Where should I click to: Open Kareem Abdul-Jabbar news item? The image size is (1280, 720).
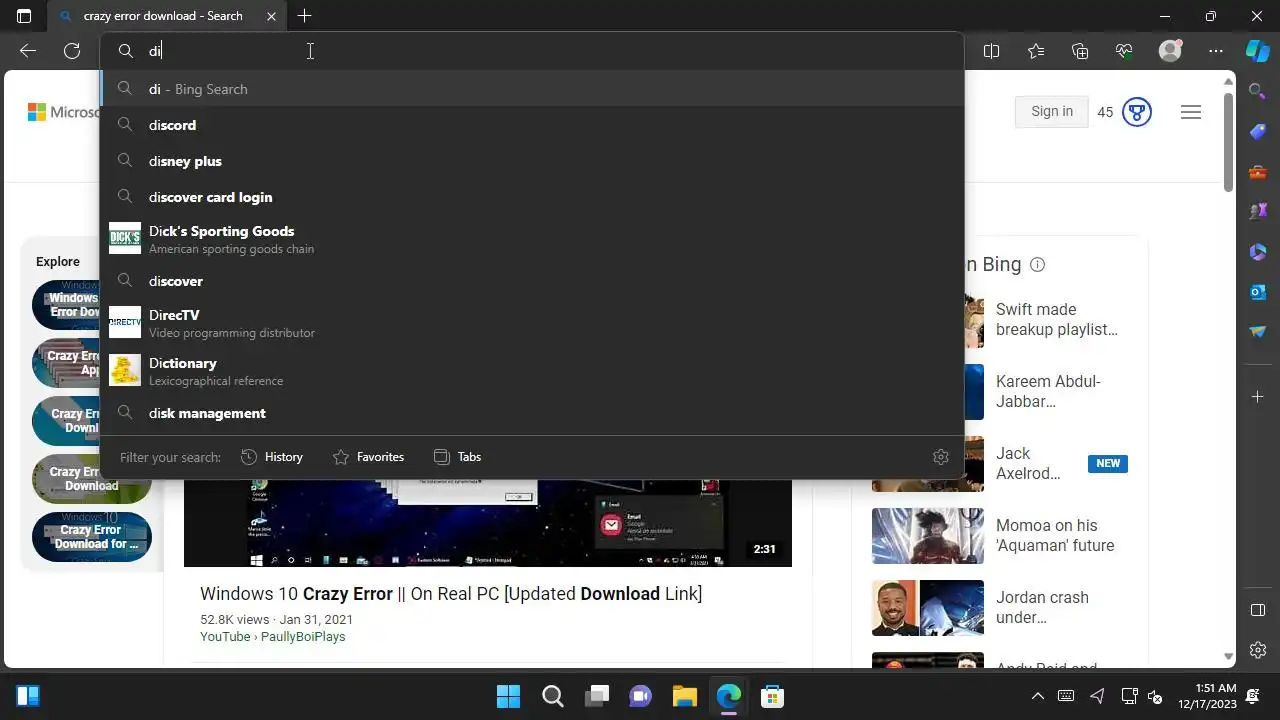[x=1048, y=391]
